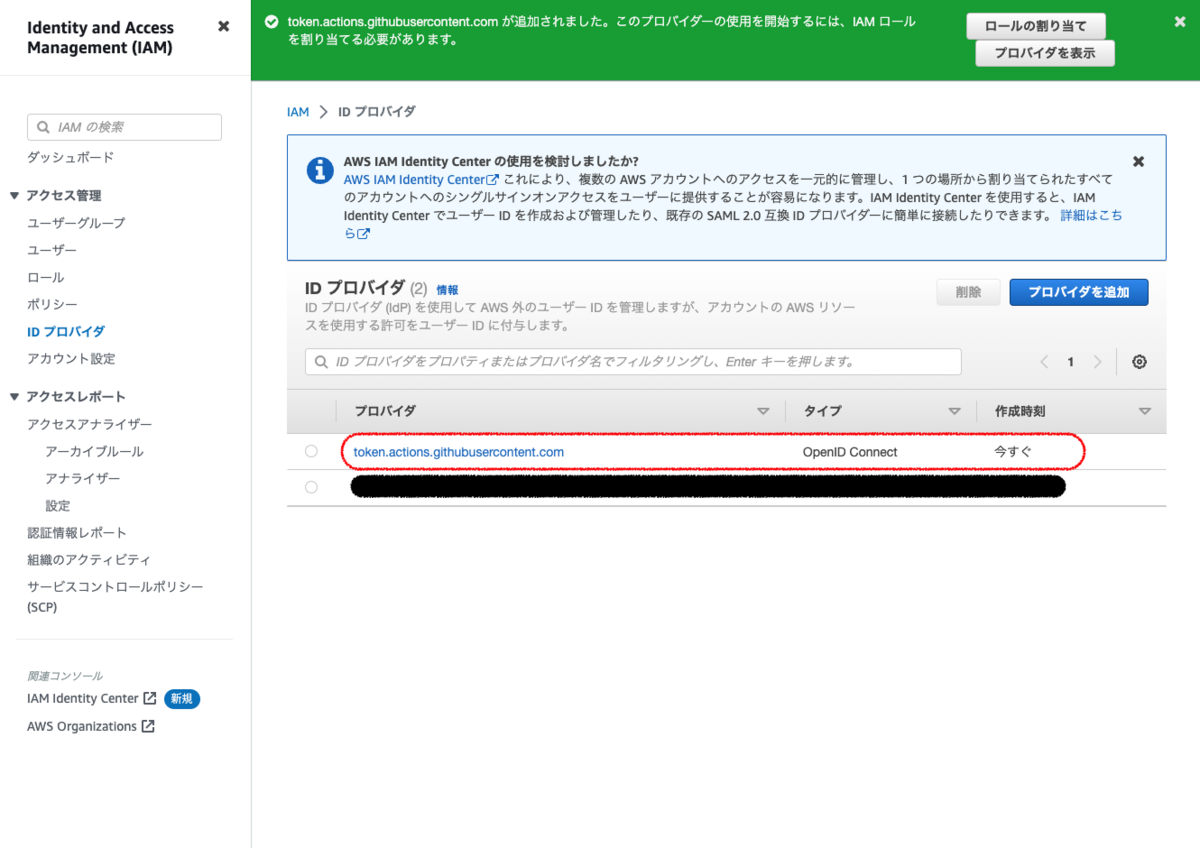1200x848 pixels.
Task: Click the プロバイダを追加 button
Action: click(1079, 292)
